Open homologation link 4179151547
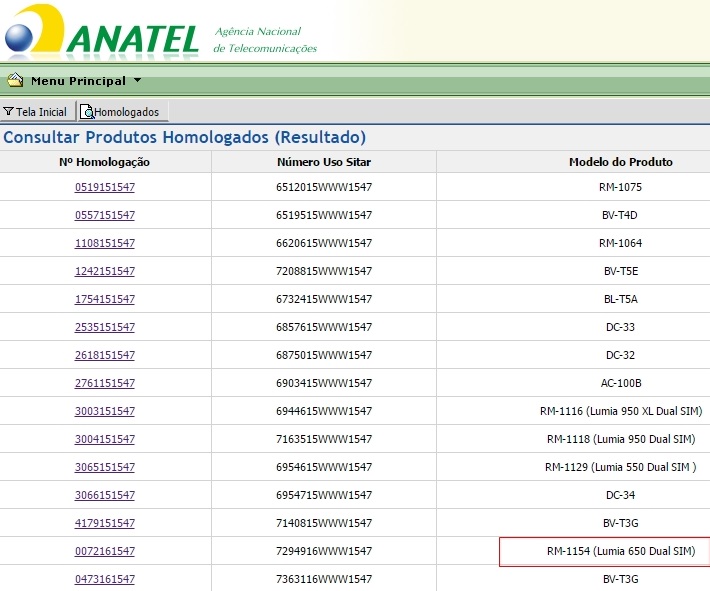 [x=105, y=523]
